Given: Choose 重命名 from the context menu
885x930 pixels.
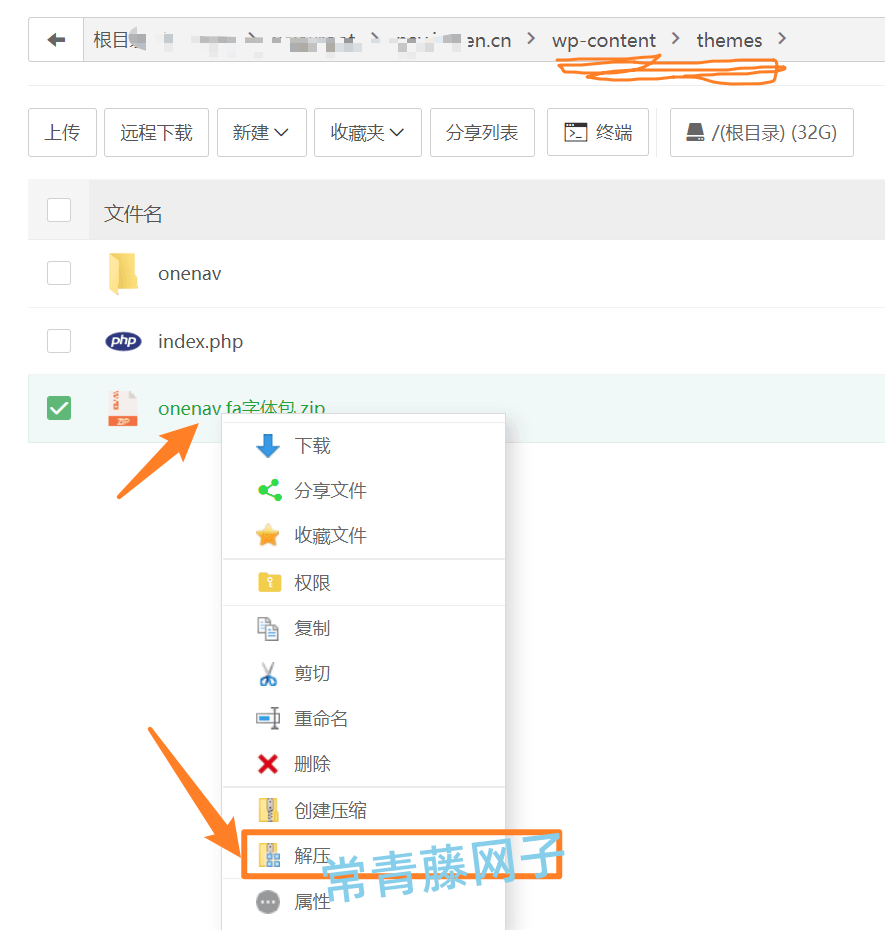Looking at the screenshot, I should [364, 718].
